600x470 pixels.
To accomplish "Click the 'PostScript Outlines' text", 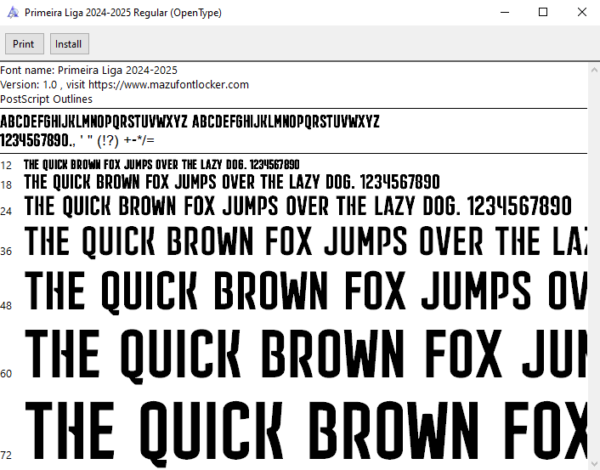I will click(46, 99).
